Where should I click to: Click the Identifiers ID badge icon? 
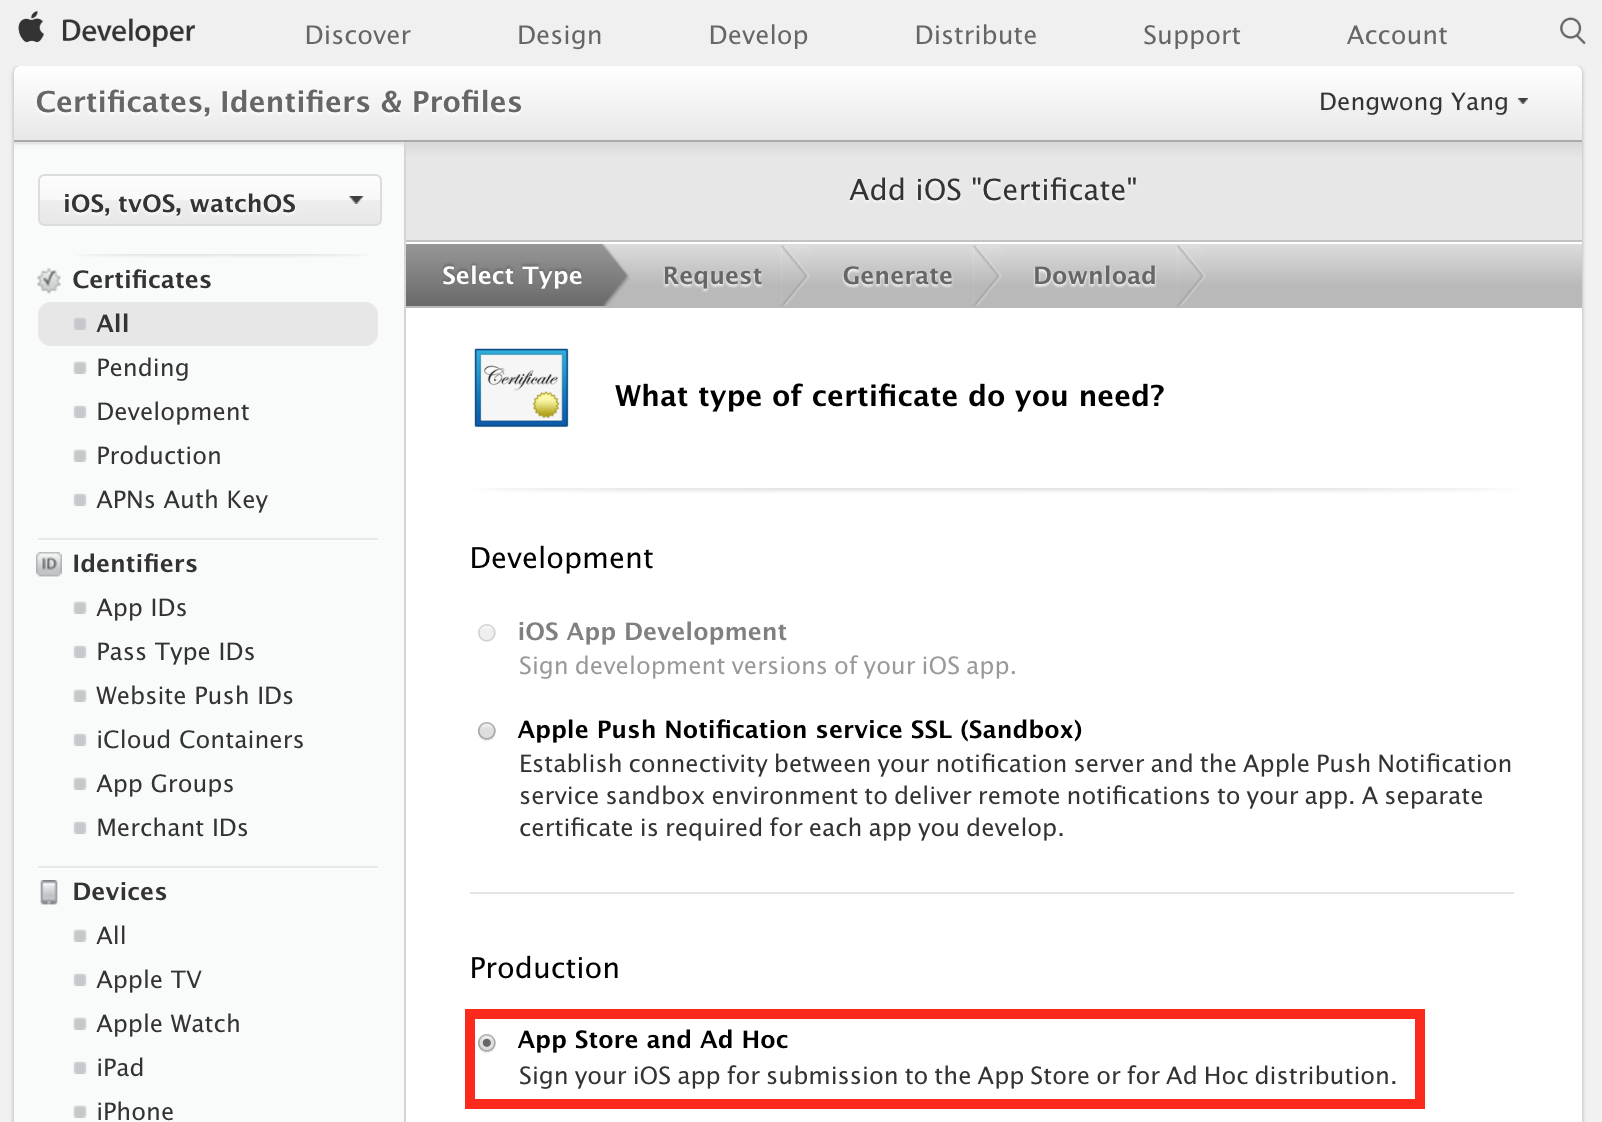click(49, 564)
